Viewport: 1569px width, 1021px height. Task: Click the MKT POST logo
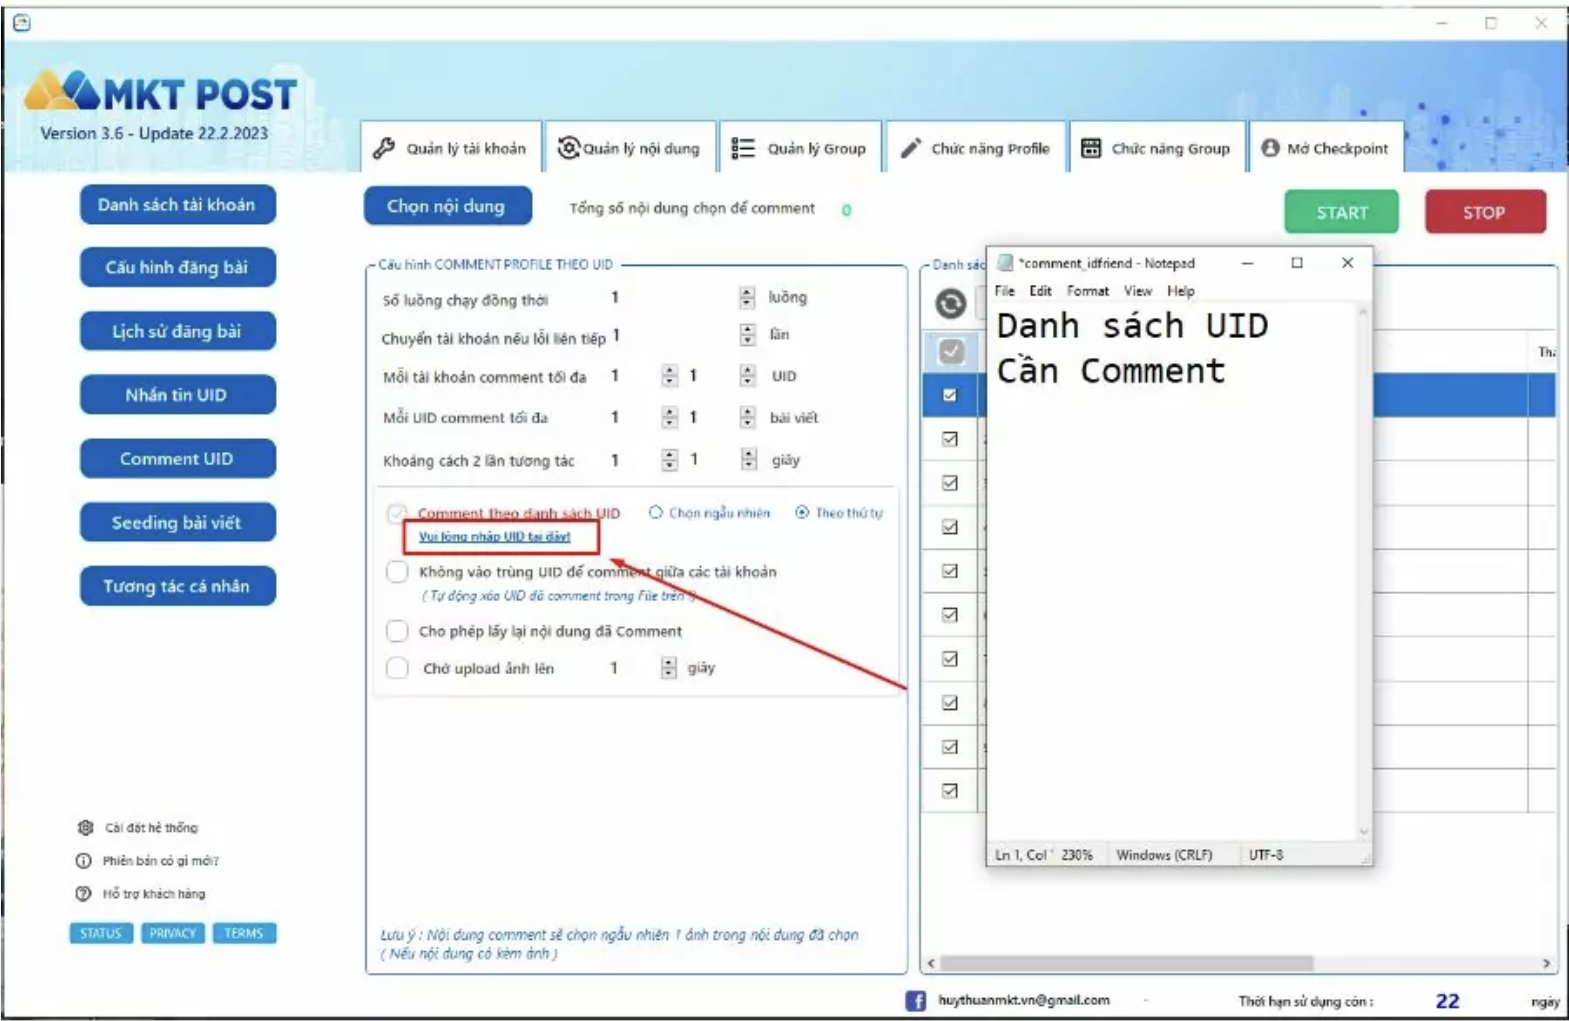click(x=160, y=93)
